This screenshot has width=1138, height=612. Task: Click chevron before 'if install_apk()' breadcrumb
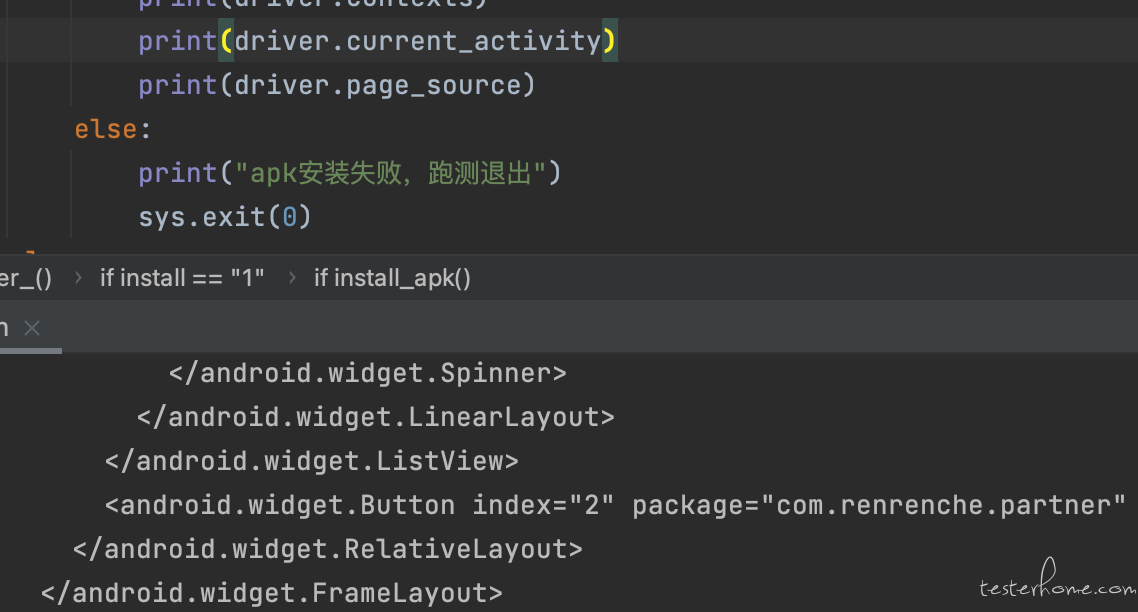click(292, 277)
